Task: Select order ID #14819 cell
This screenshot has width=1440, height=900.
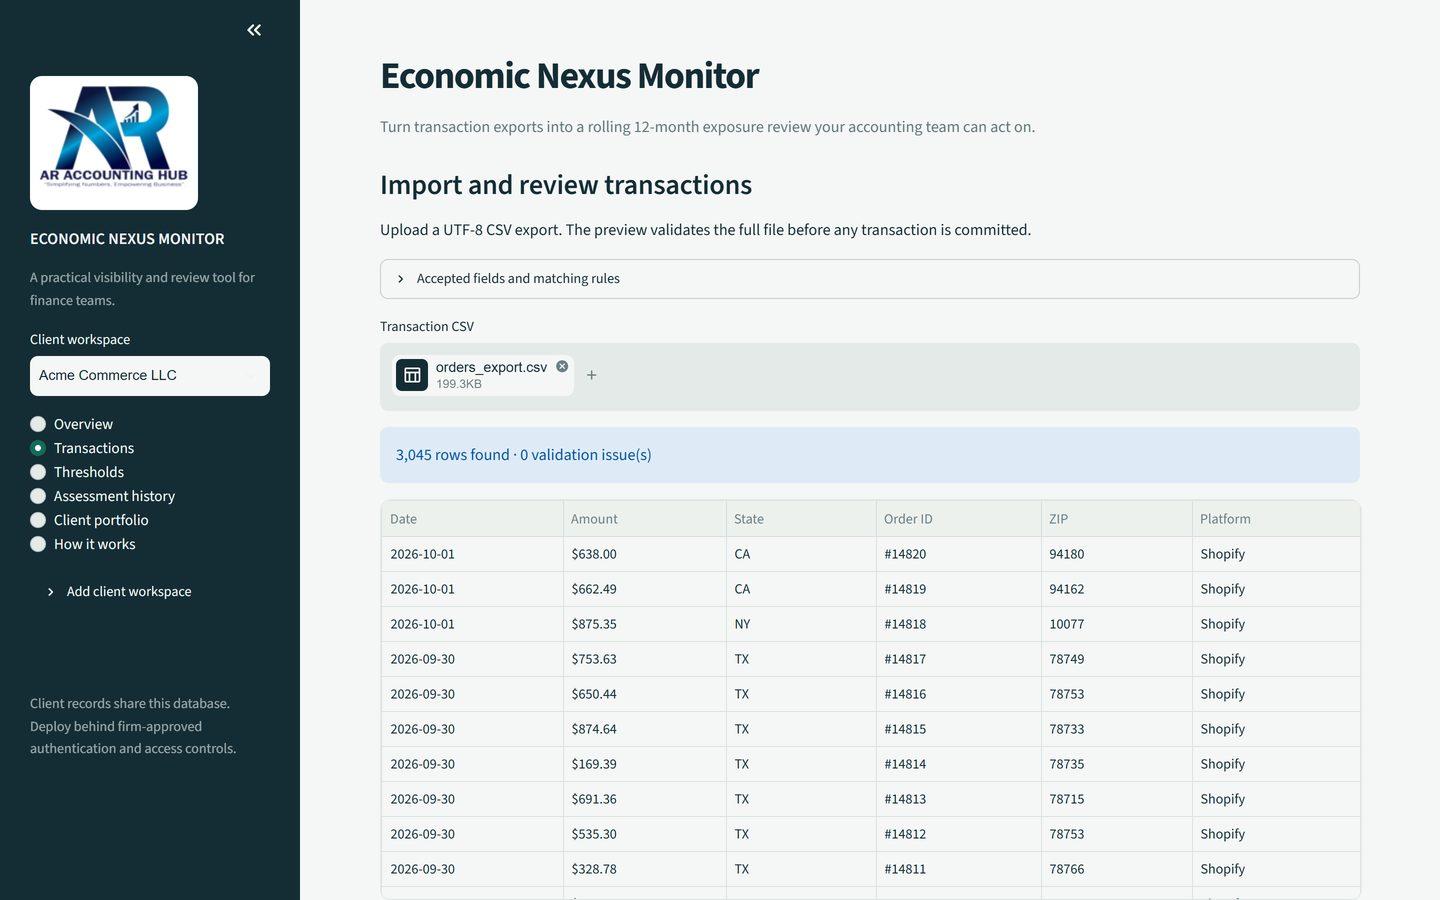Action: coord(959,589)
